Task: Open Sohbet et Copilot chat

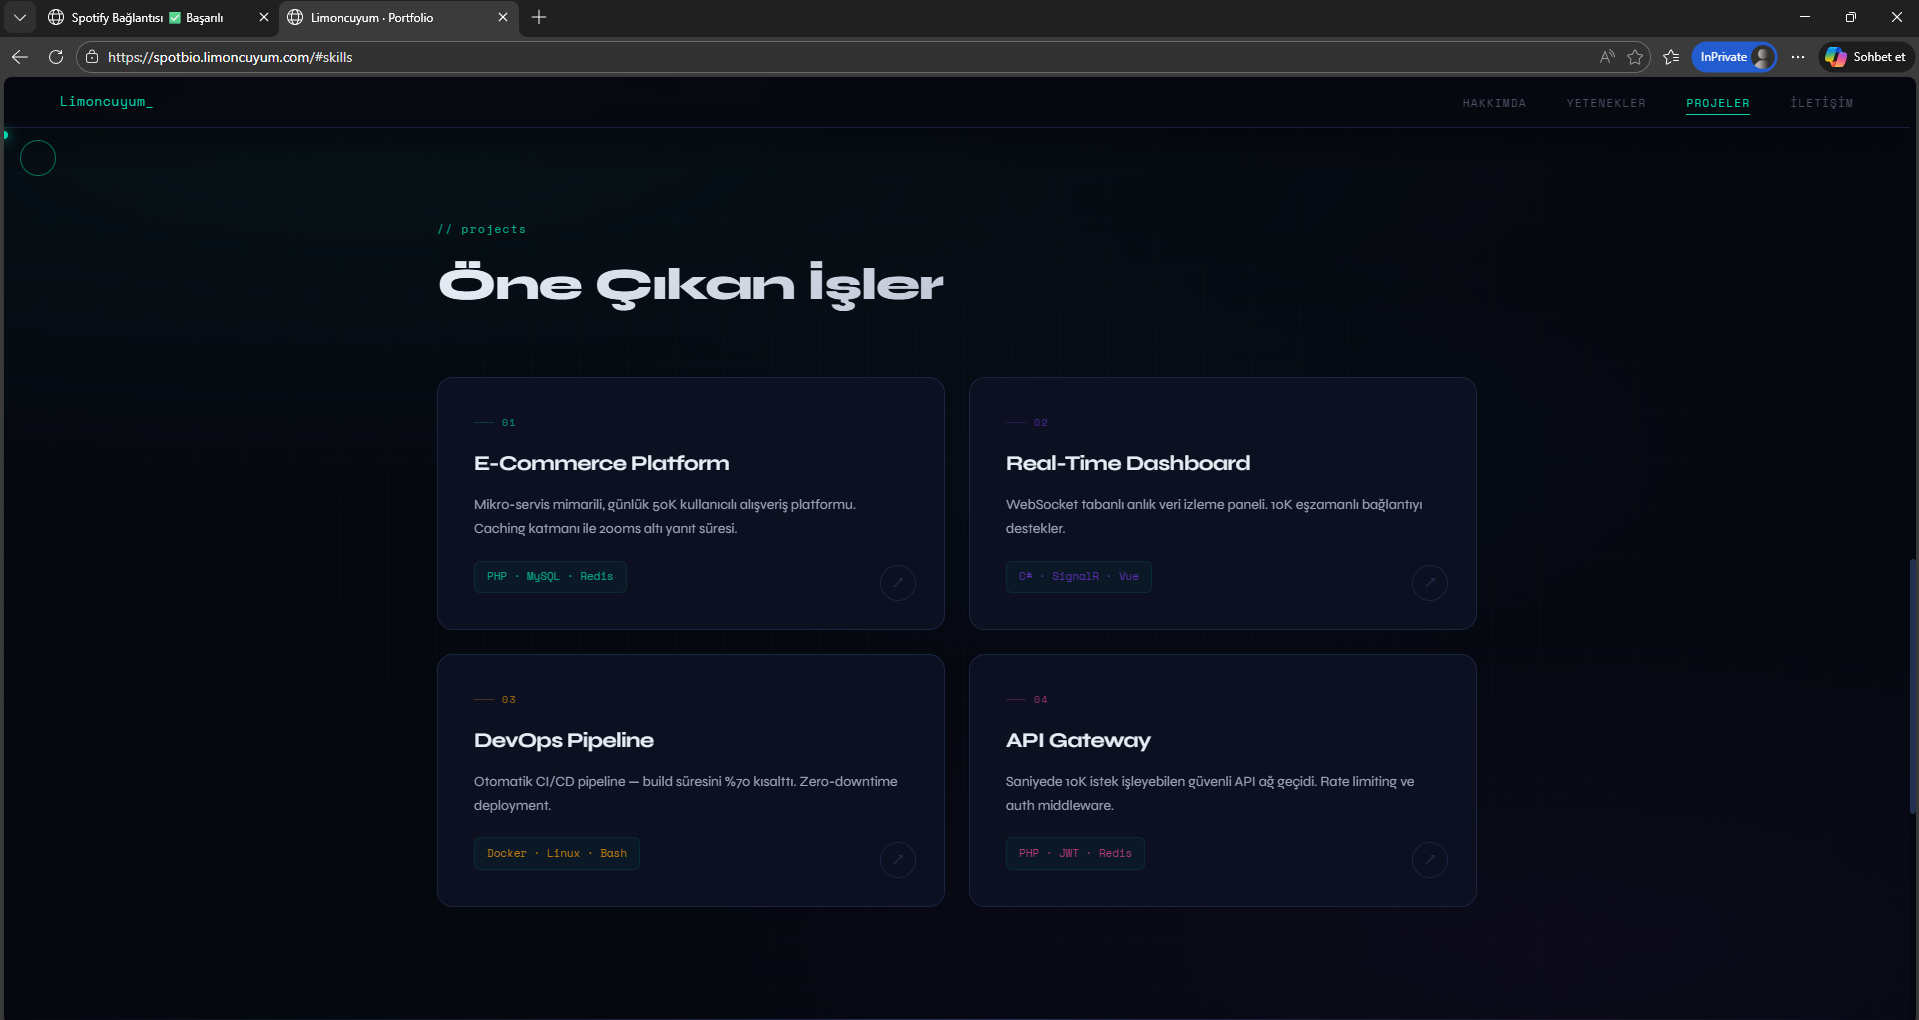Action: (1865, 57)
